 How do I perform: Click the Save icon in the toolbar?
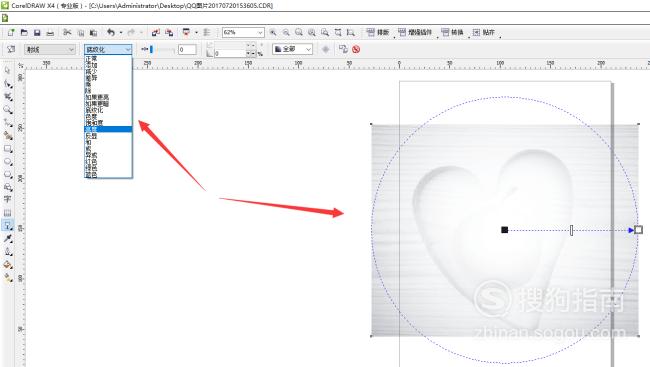click(x=37, y=32)
